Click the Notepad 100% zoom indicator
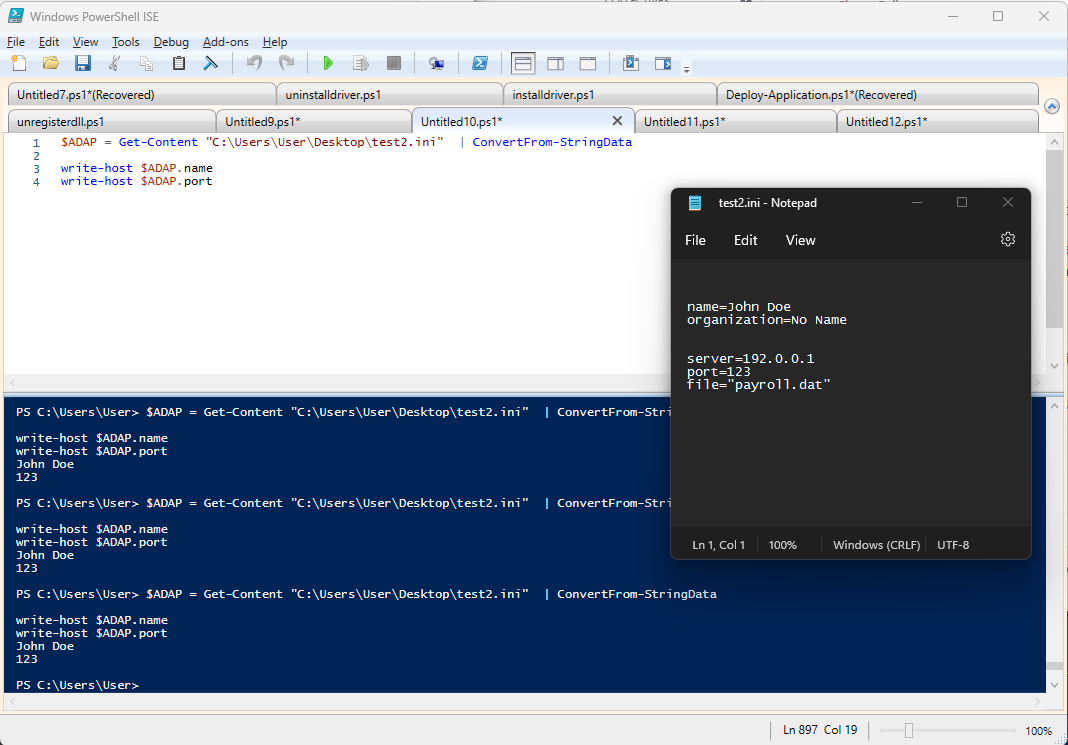 (x=783, y=545)
